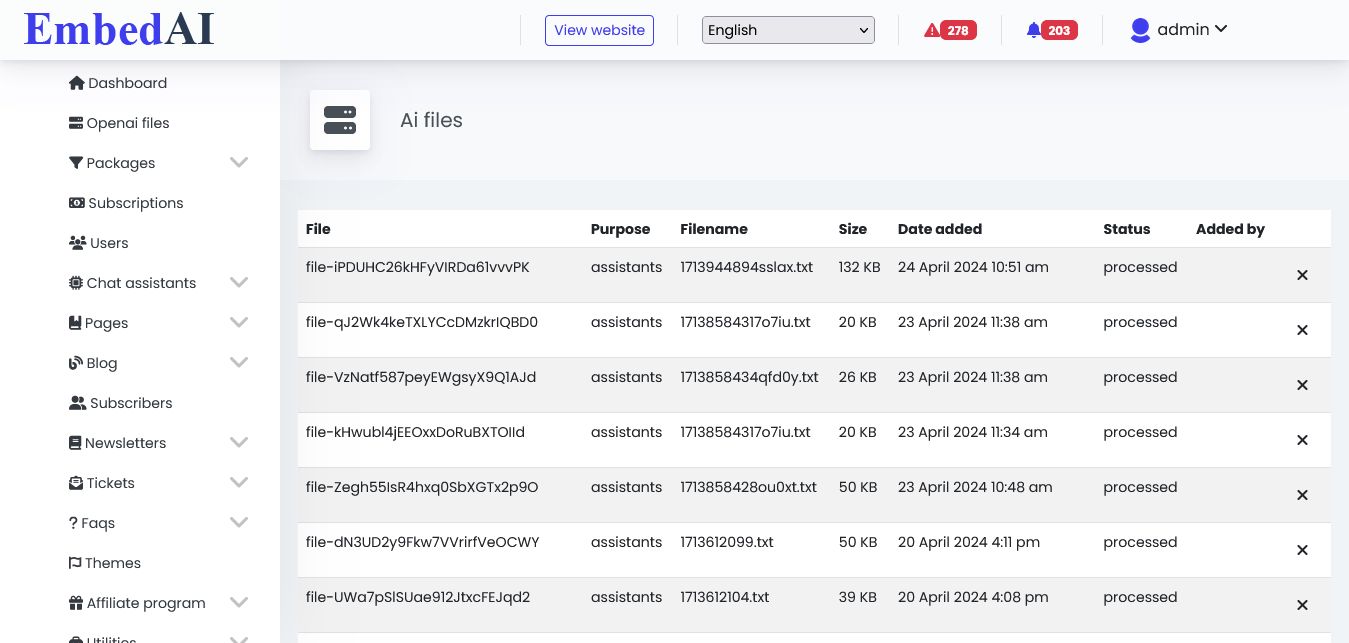Click the EmbedAI logo
This screenshot has height=643, width=1349.
point(119,29)
